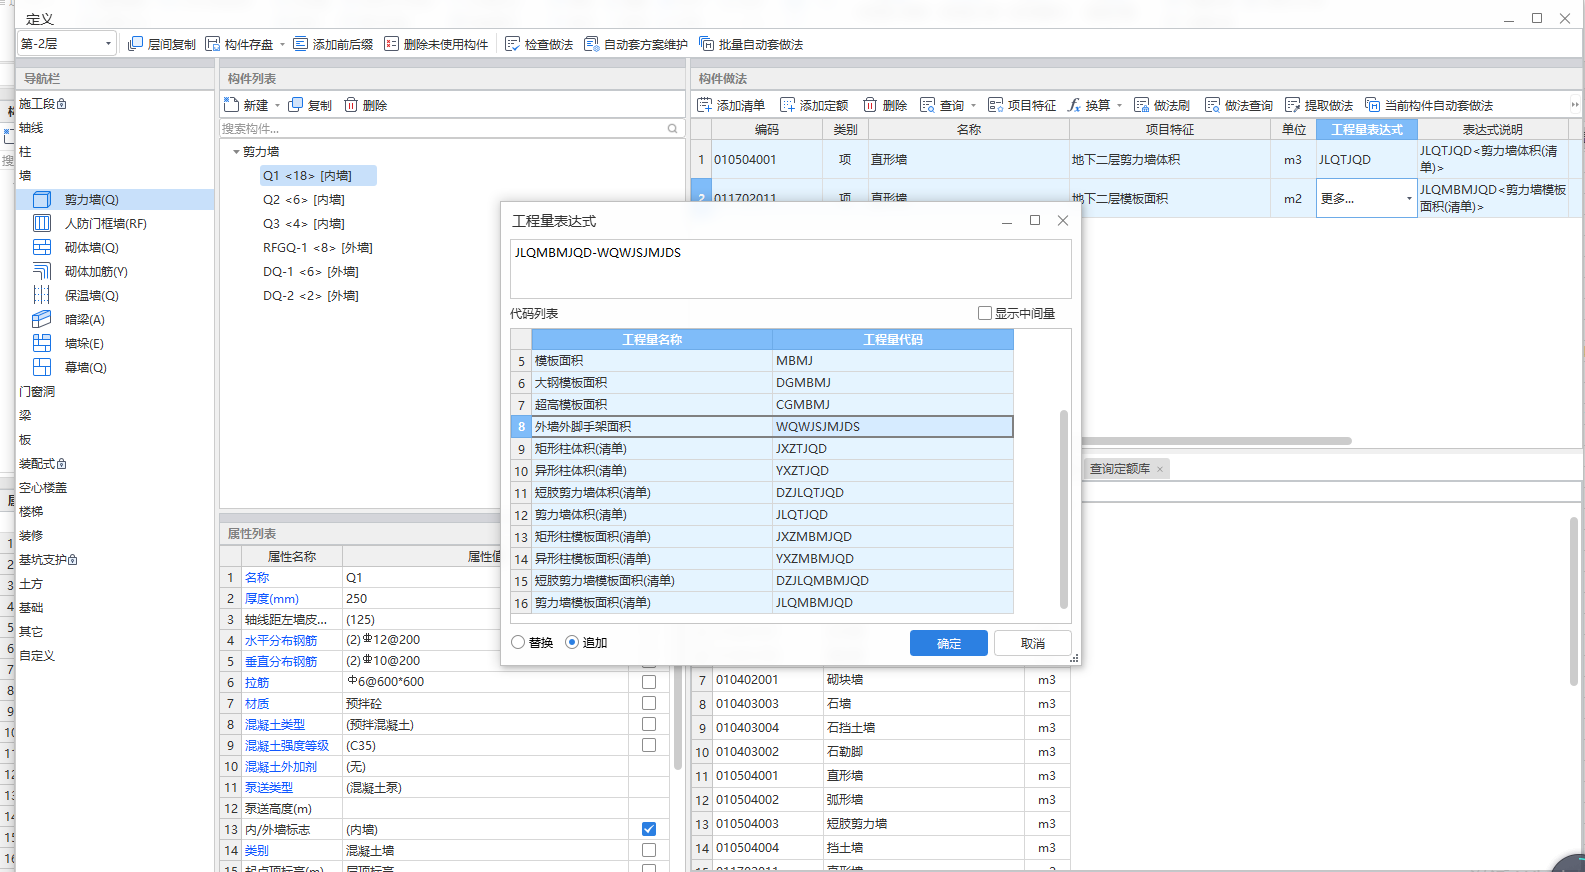Click 当前构件自动套做法 icon

(1373, 105)
